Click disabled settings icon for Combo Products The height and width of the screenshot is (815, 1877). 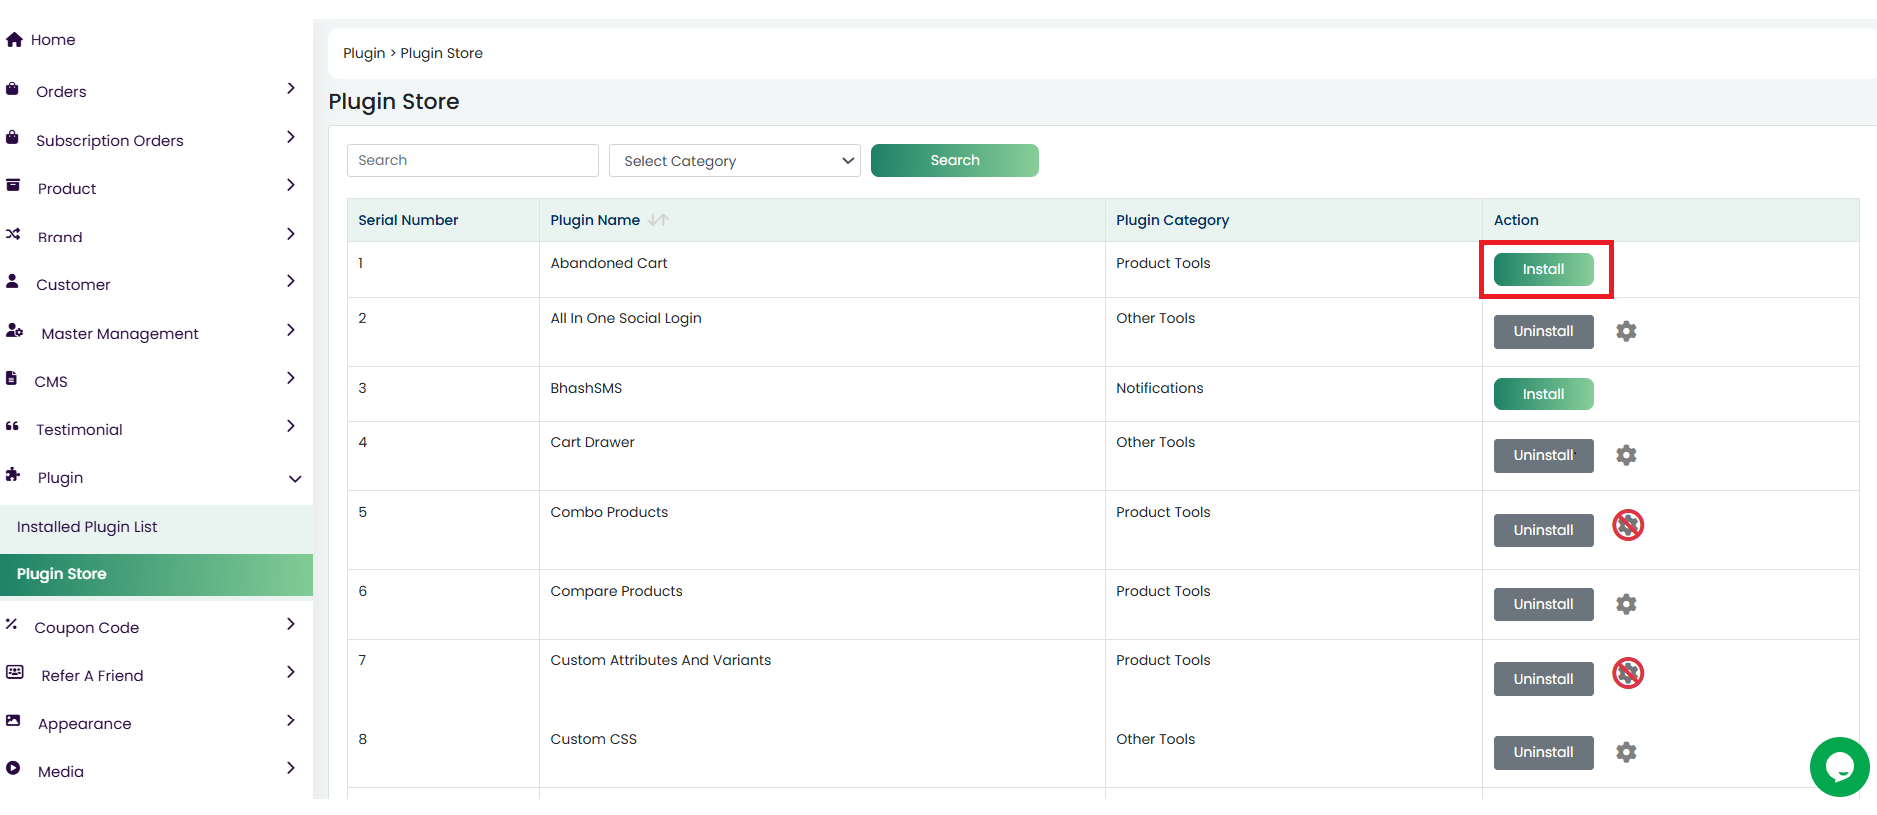(1628, 525)
